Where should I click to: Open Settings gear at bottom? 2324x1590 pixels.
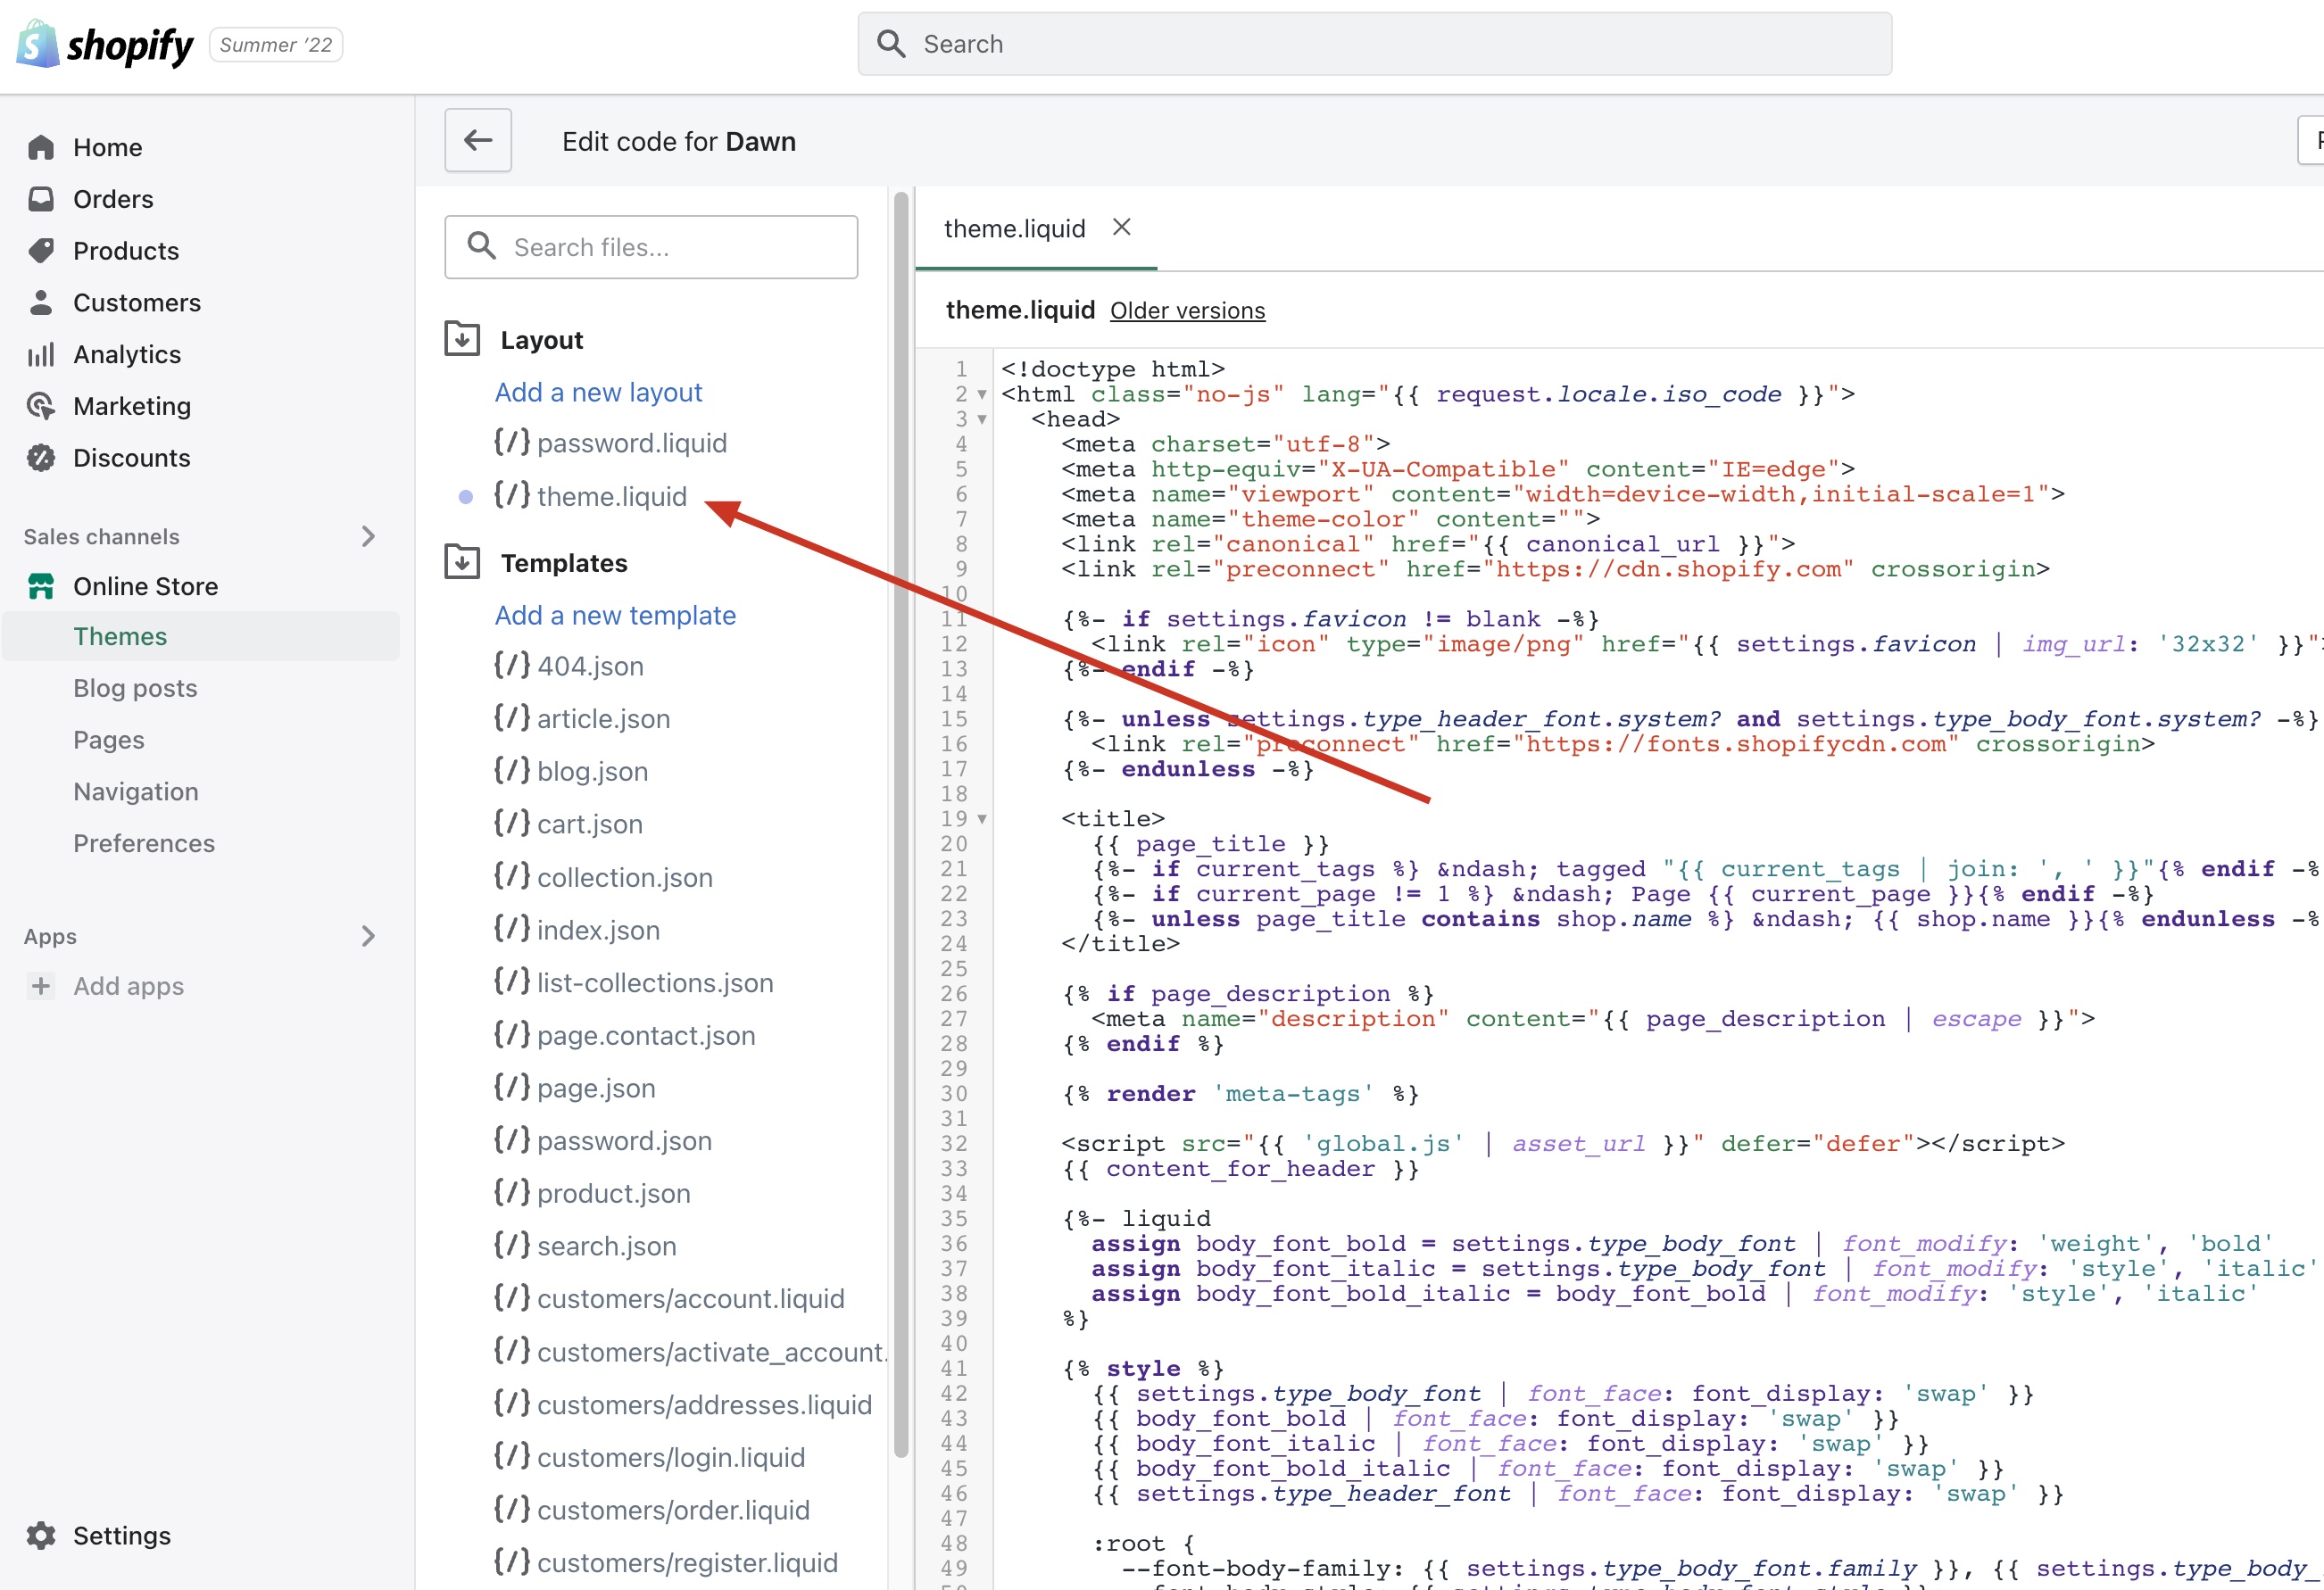coord(41,1535)
